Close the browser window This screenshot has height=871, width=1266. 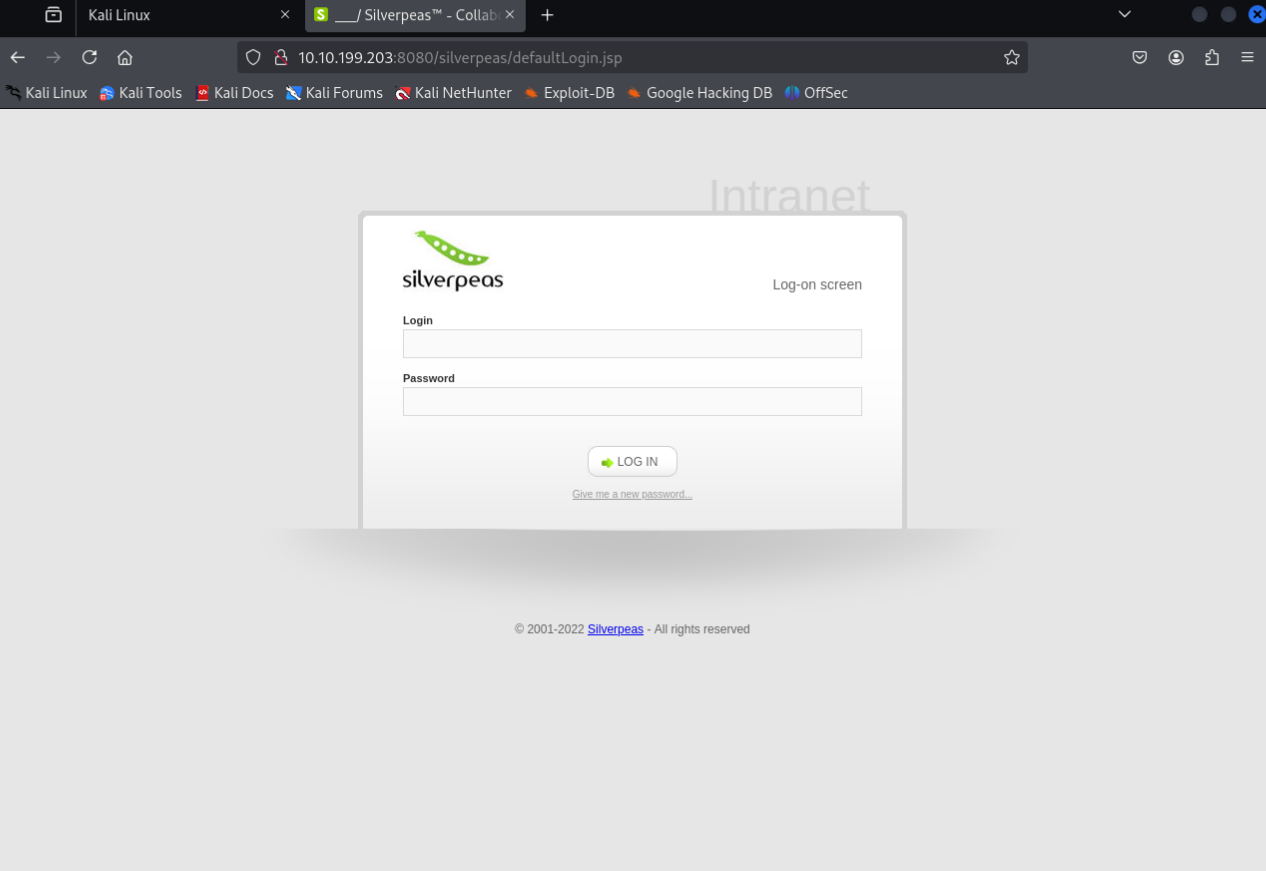[x=1257, y=14]
